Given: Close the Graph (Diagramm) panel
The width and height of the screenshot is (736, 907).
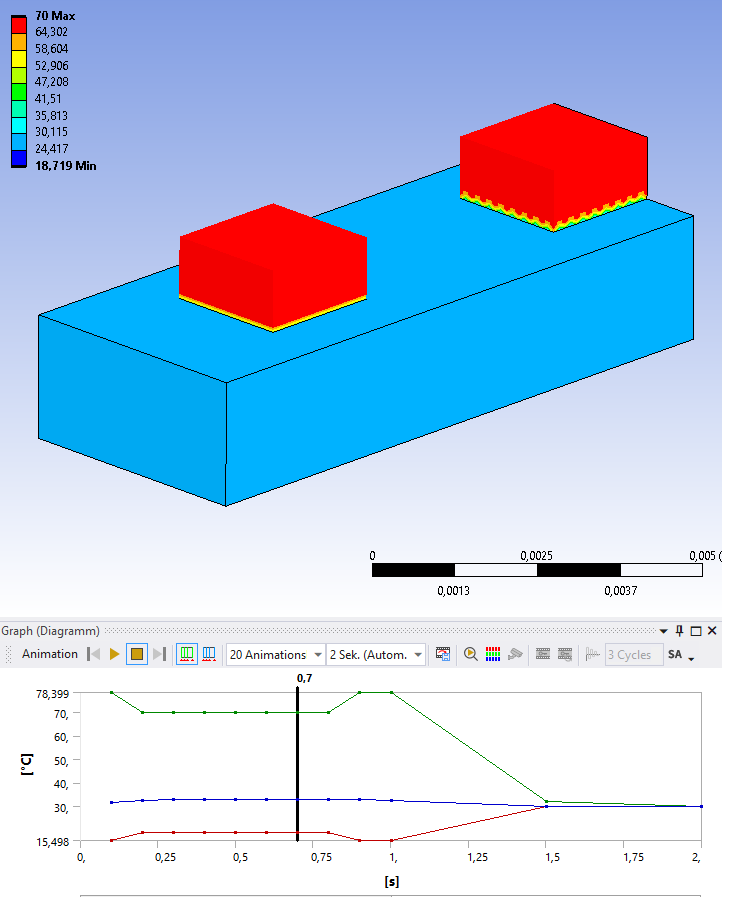Looking at the screenshot, I should (712, 631).
